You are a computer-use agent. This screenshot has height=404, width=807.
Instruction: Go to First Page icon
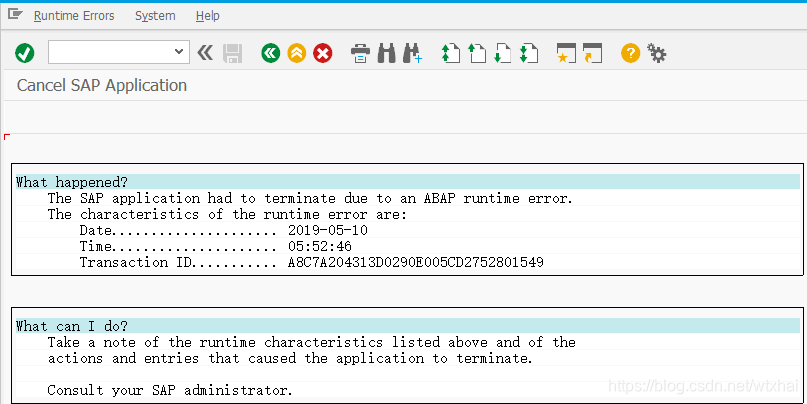(451, 54)
